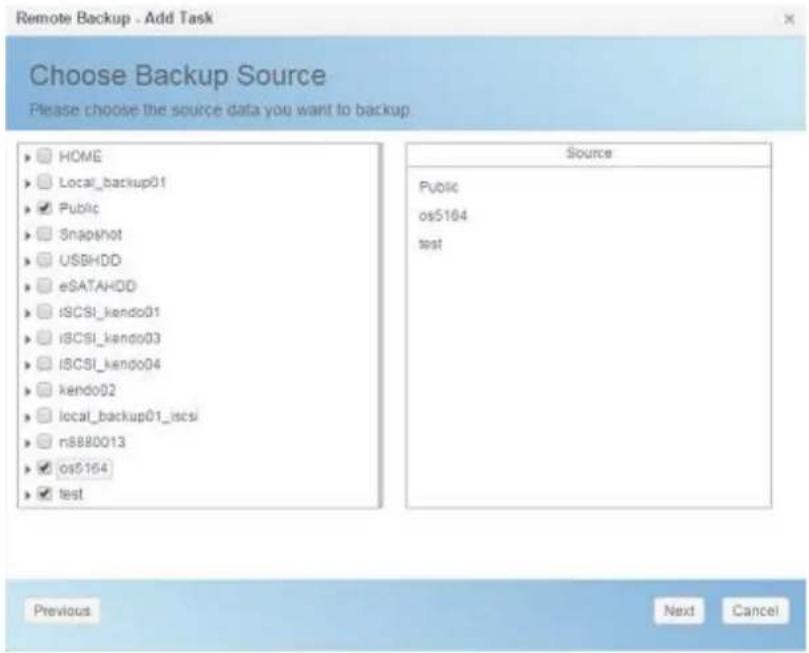Select the test label in folder tree
Viewport: 809px width, 653px height.
pos(71,494)
